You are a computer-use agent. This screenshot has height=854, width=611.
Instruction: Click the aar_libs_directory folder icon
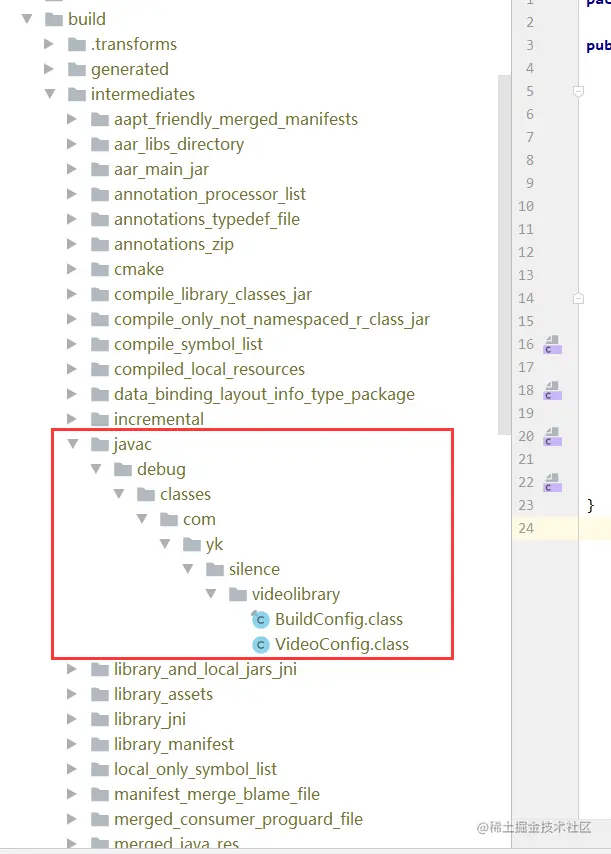[x=100, y=144]
